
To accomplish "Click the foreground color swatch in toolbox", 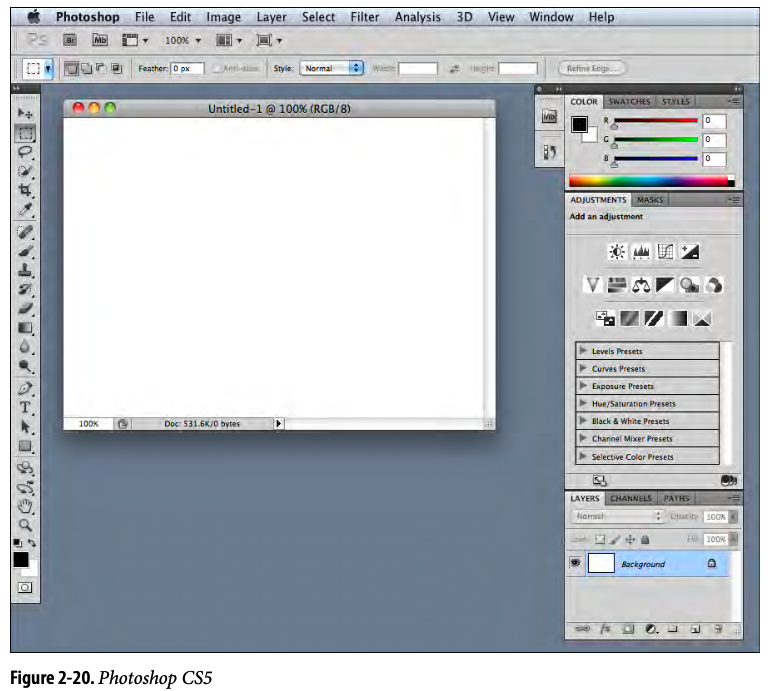I will tap(21, 559).
